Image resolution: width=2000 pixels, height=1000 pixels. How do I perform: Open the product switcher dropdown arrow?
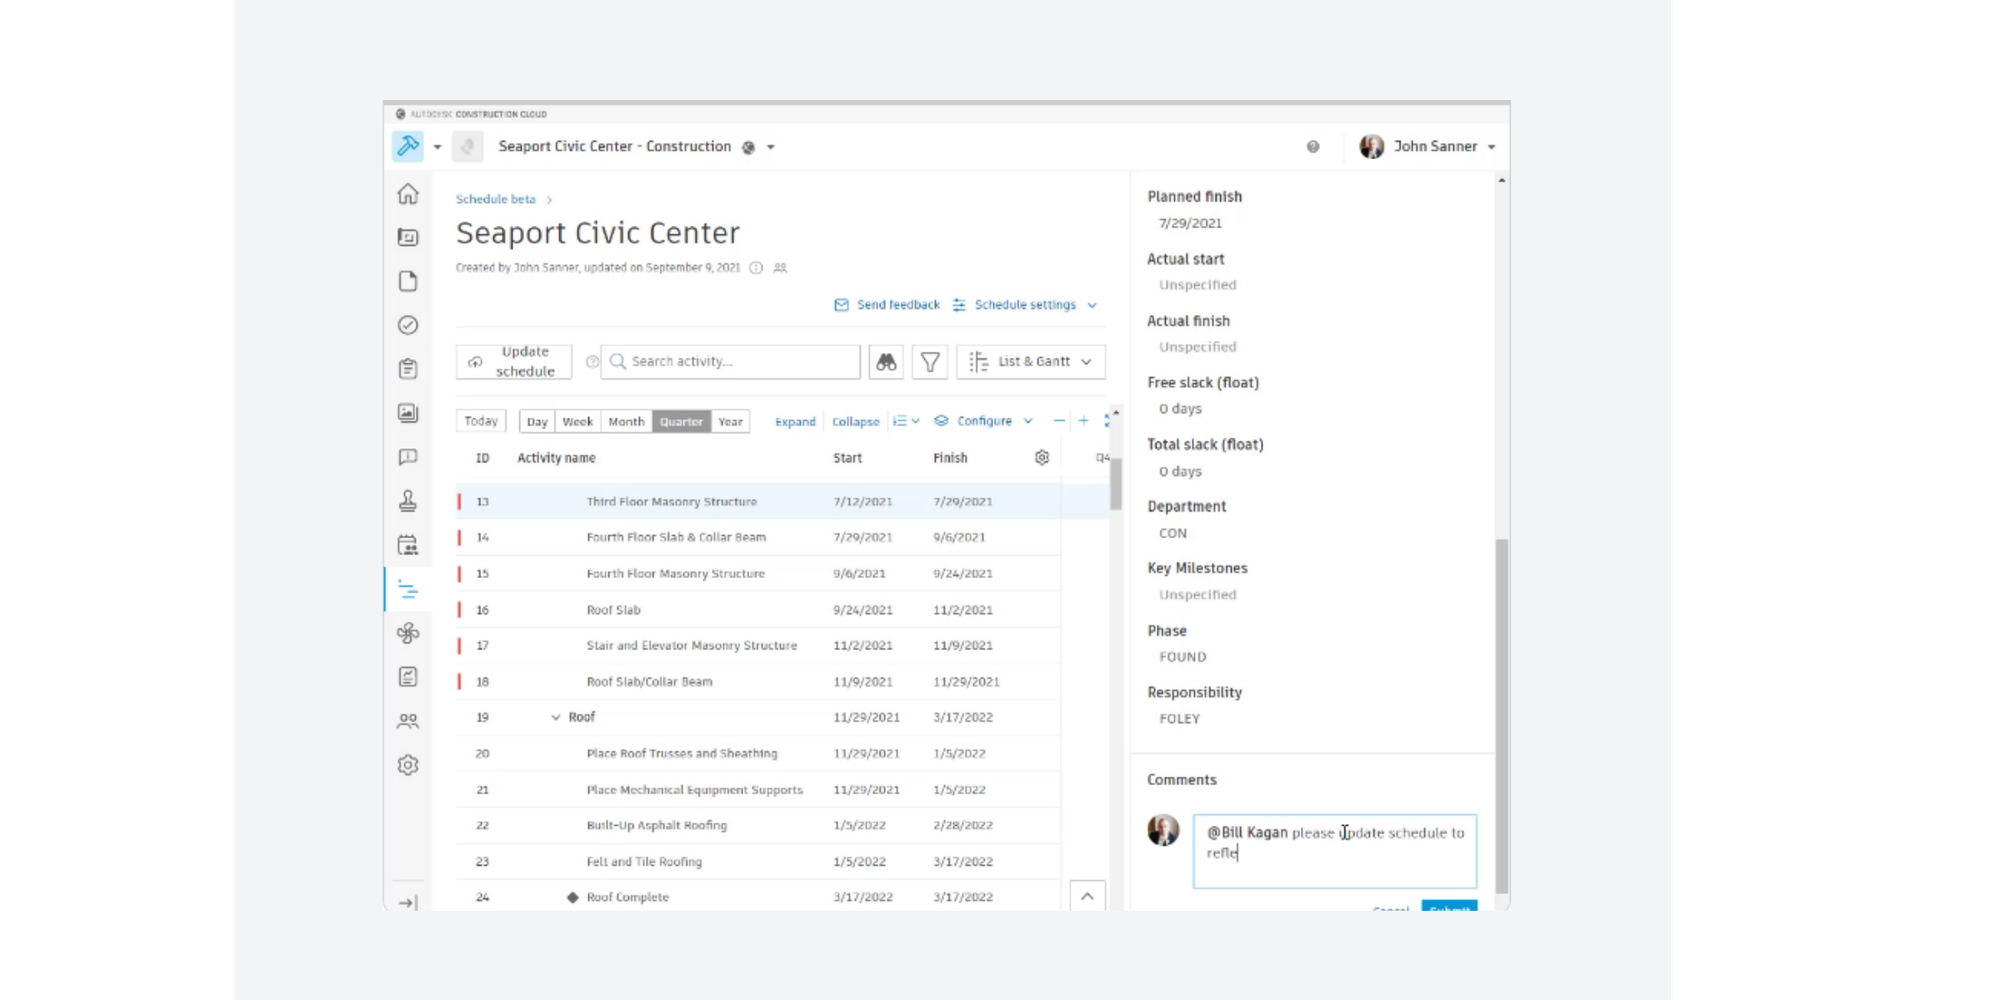[x=437, y=147]
